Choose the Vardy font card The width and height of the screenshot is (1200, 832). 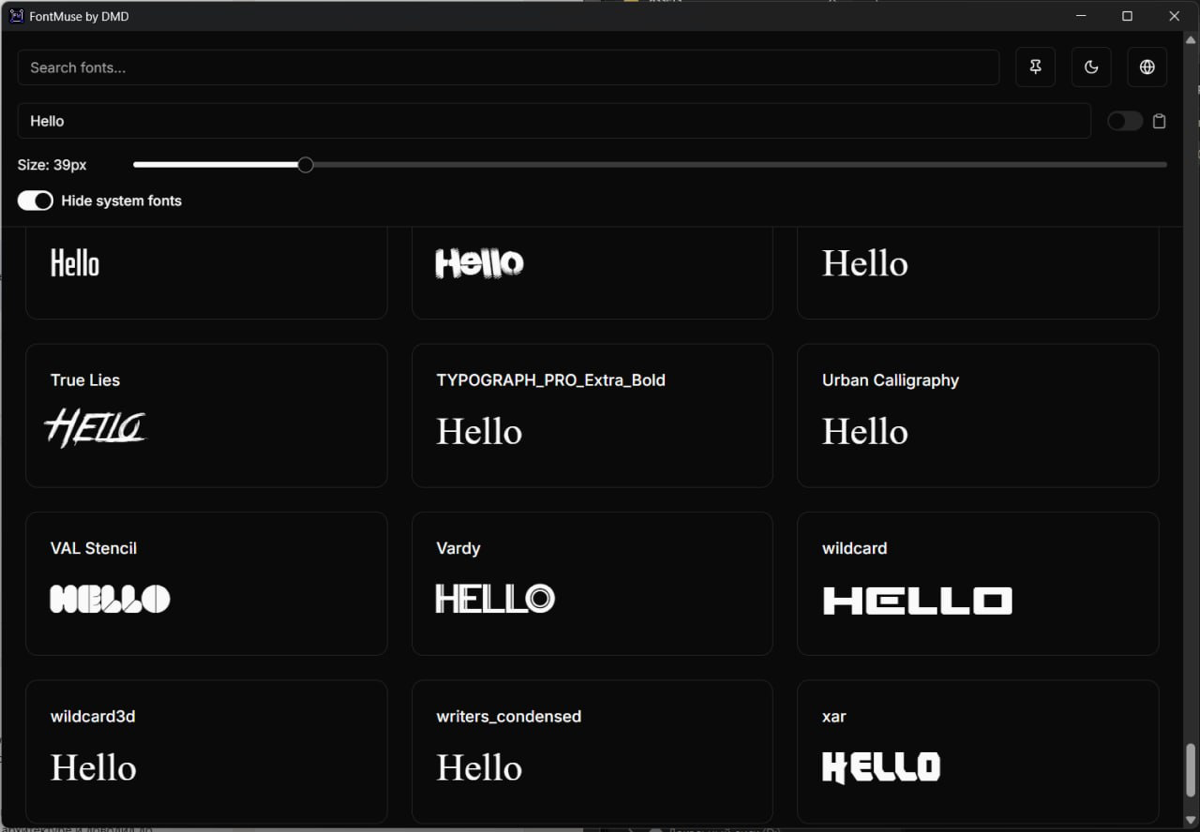pyautogui.click(x=592, y=583)
